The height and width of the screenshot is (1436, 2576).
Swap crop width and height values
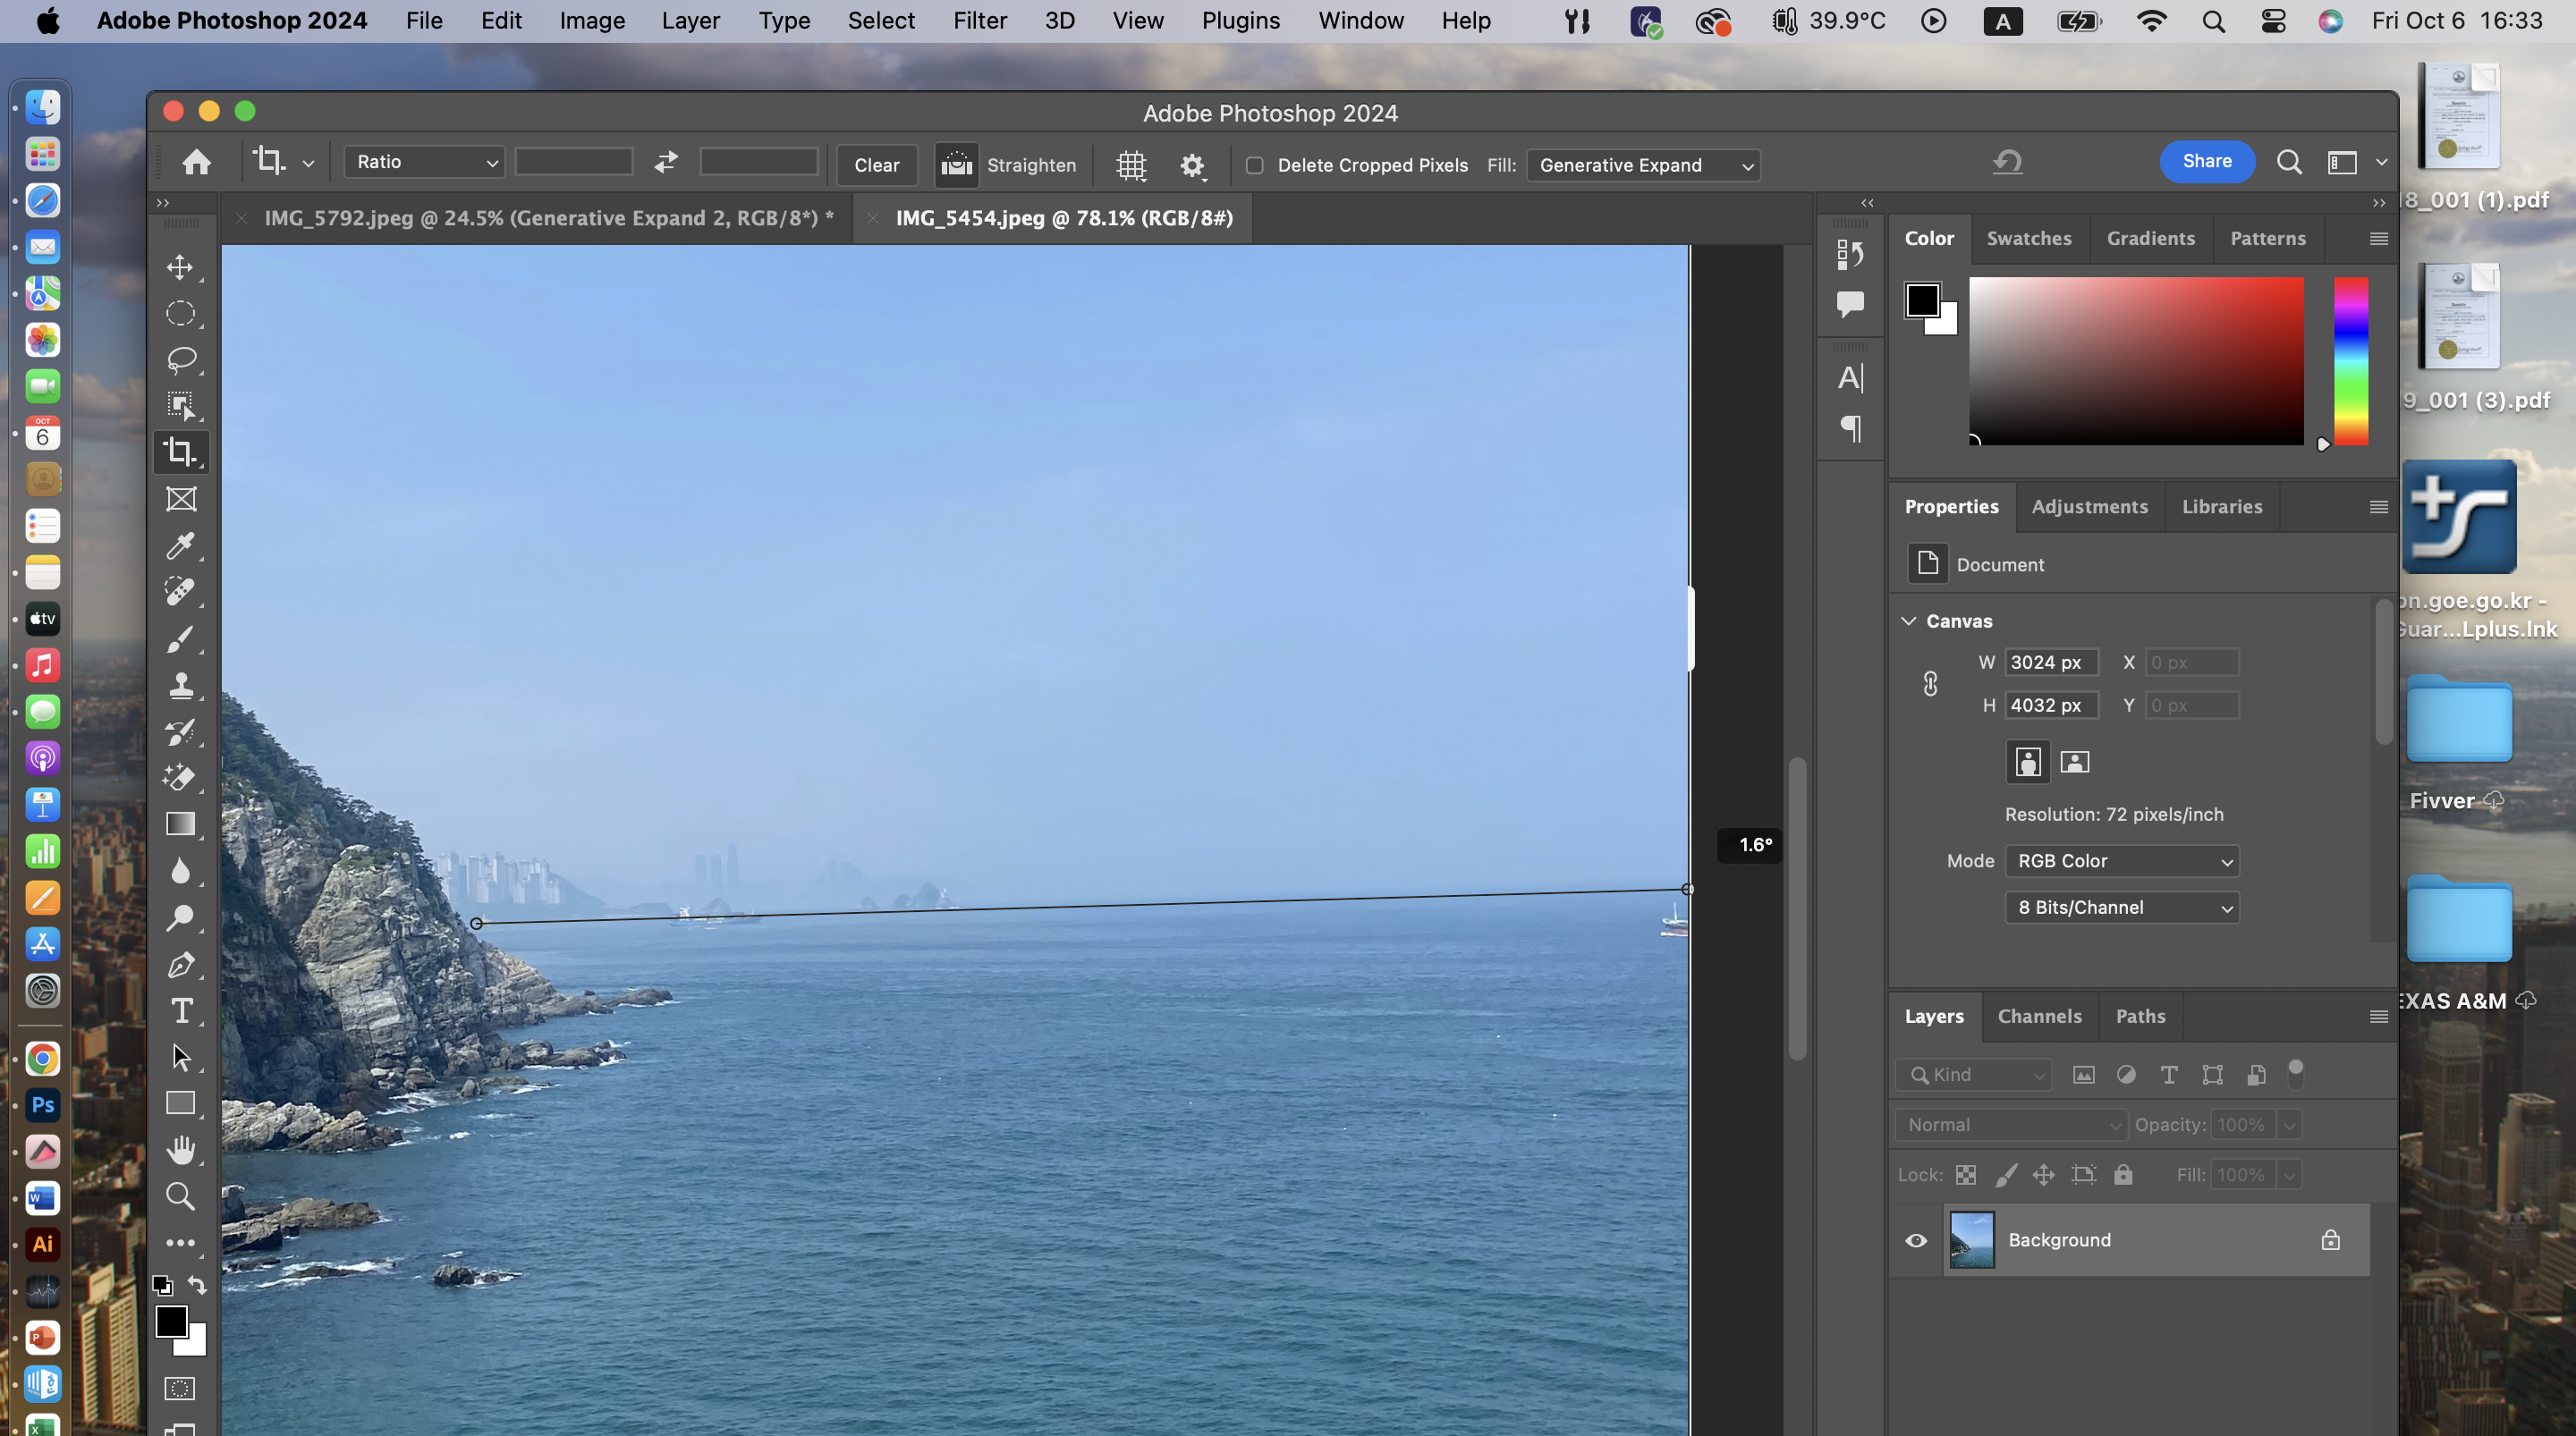[x=666, y=162]
